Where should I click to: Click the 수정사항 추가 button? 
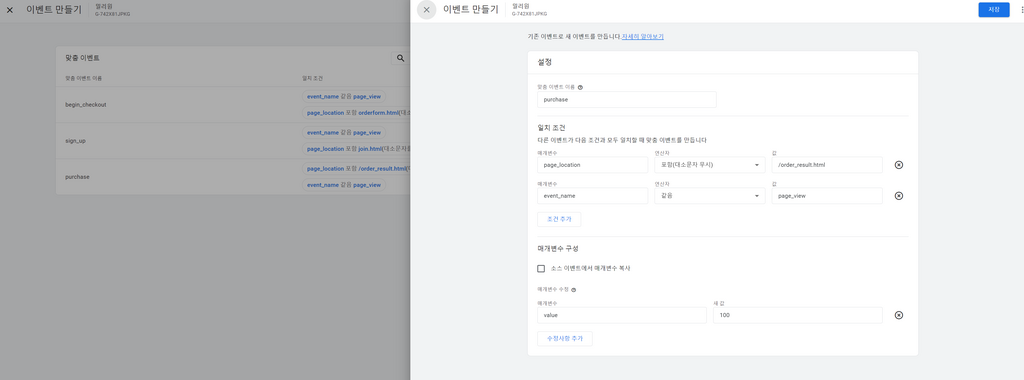565,339
